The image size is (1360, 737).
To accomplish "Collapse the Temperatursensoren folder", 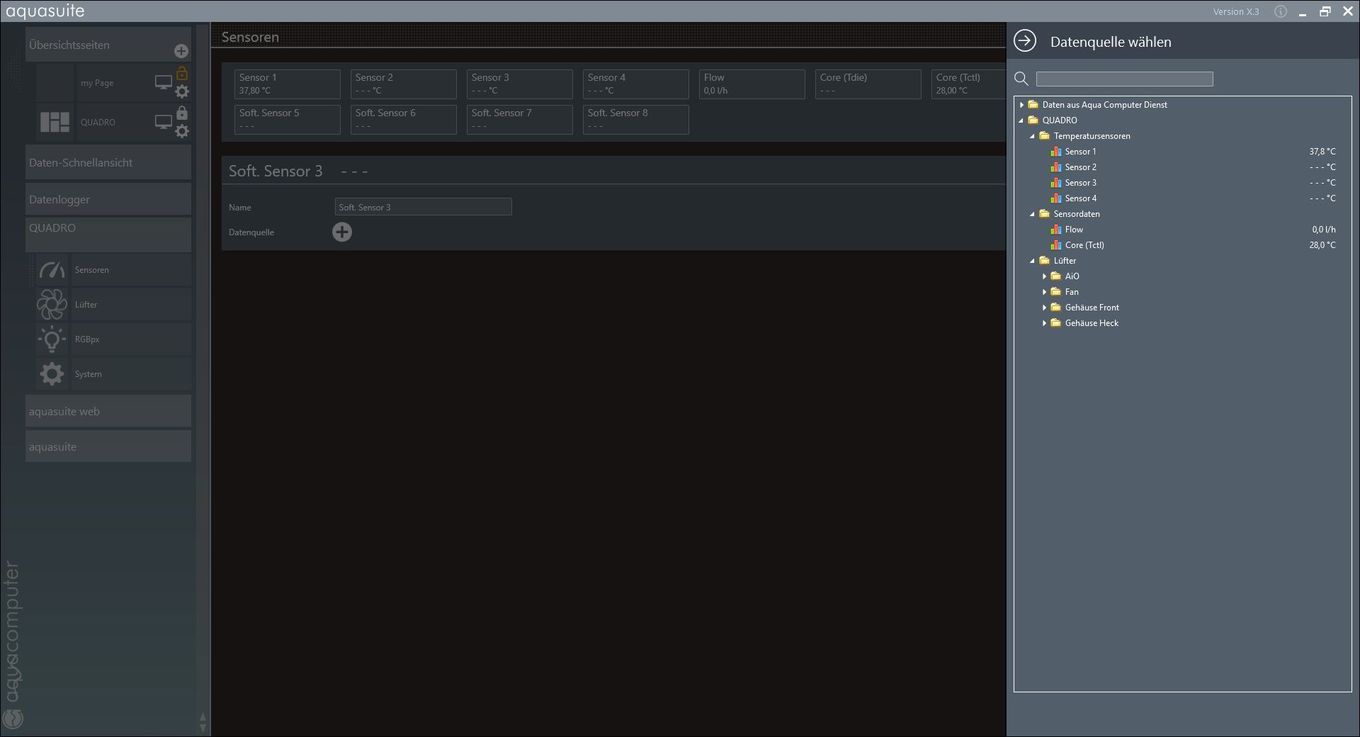I will point(1033,136).
